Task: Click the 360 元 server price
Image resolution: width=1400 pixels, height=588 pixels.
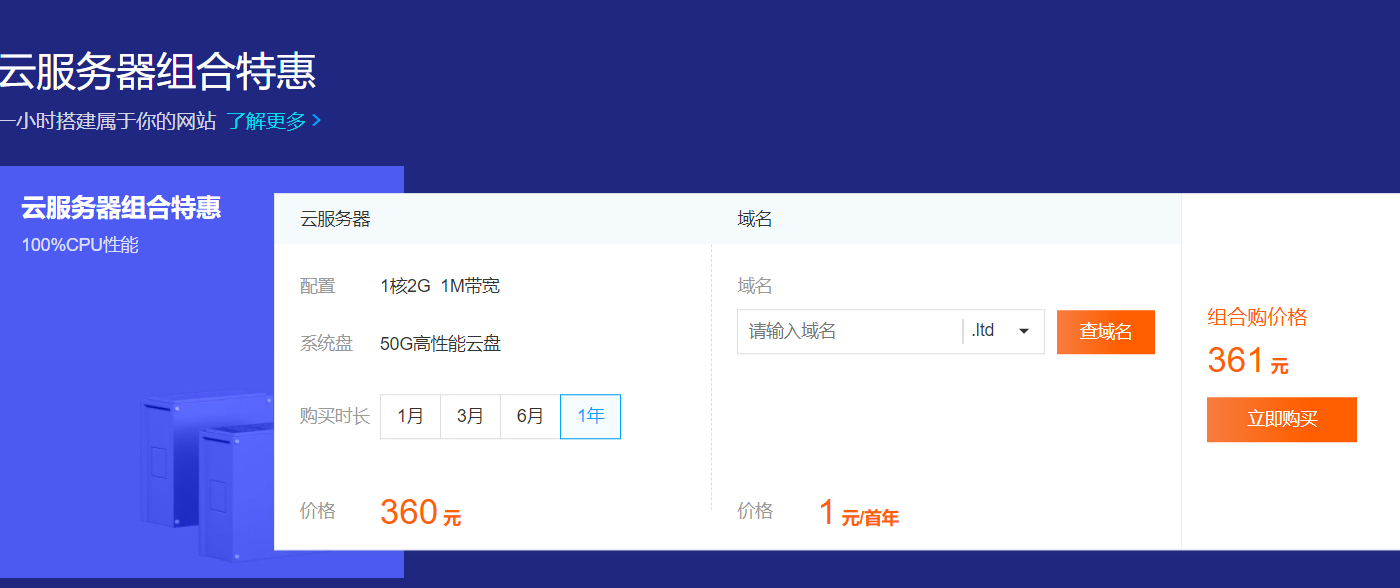Action: coord(420,513)
